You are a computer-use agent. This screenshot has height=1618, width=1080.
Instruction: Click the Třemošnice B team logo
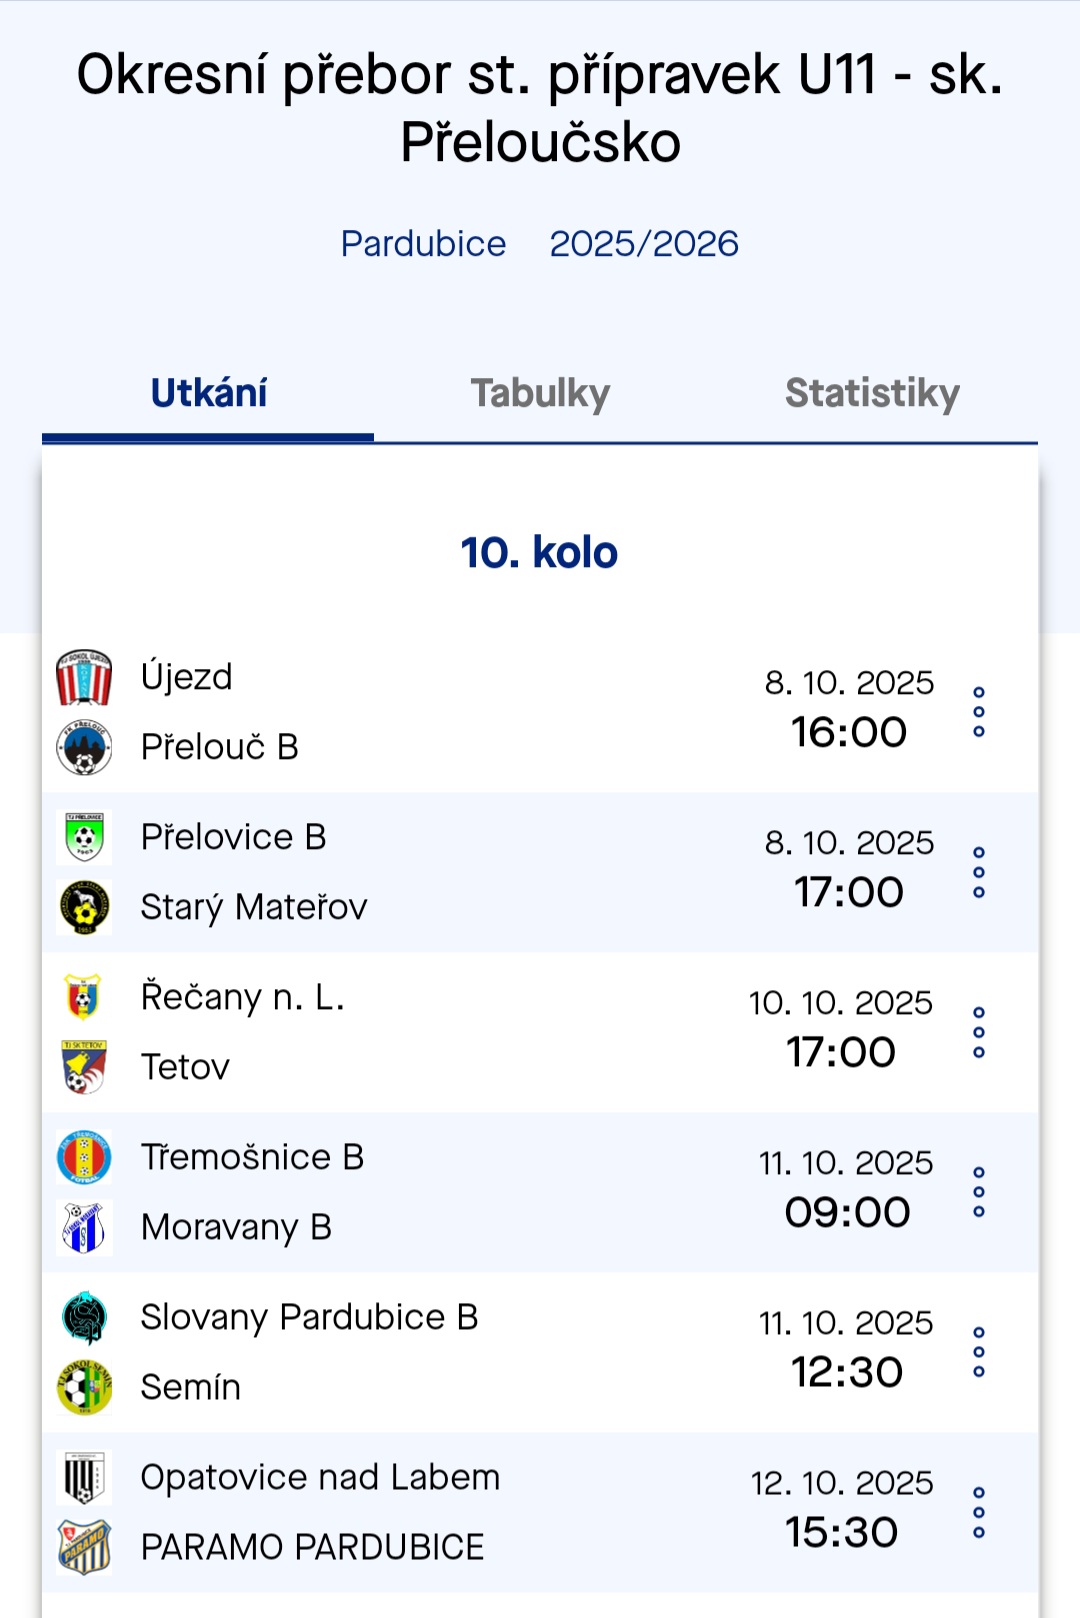pos(84,1157)
